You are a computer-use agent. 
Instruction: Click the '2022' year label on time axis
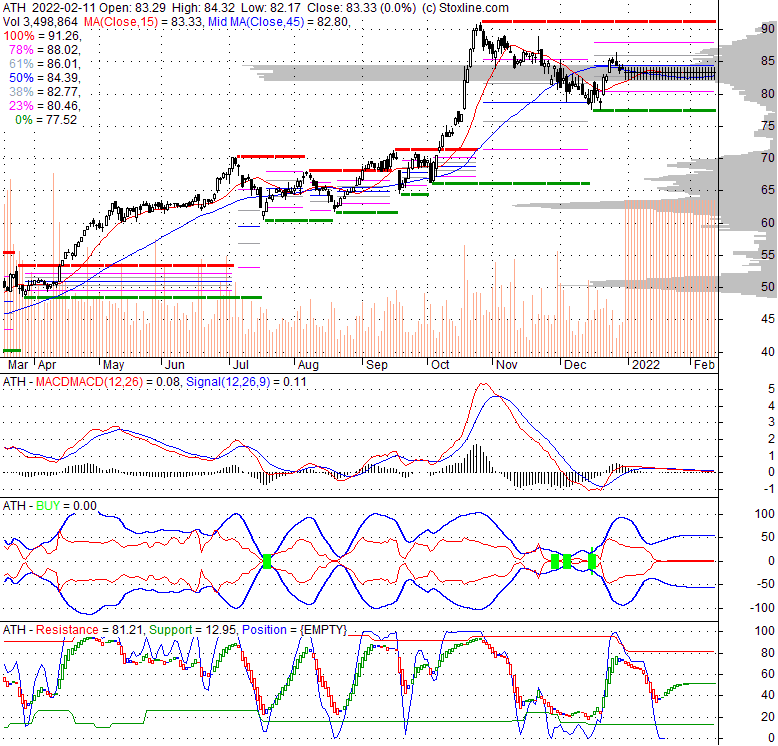click(x=646, y=365)
